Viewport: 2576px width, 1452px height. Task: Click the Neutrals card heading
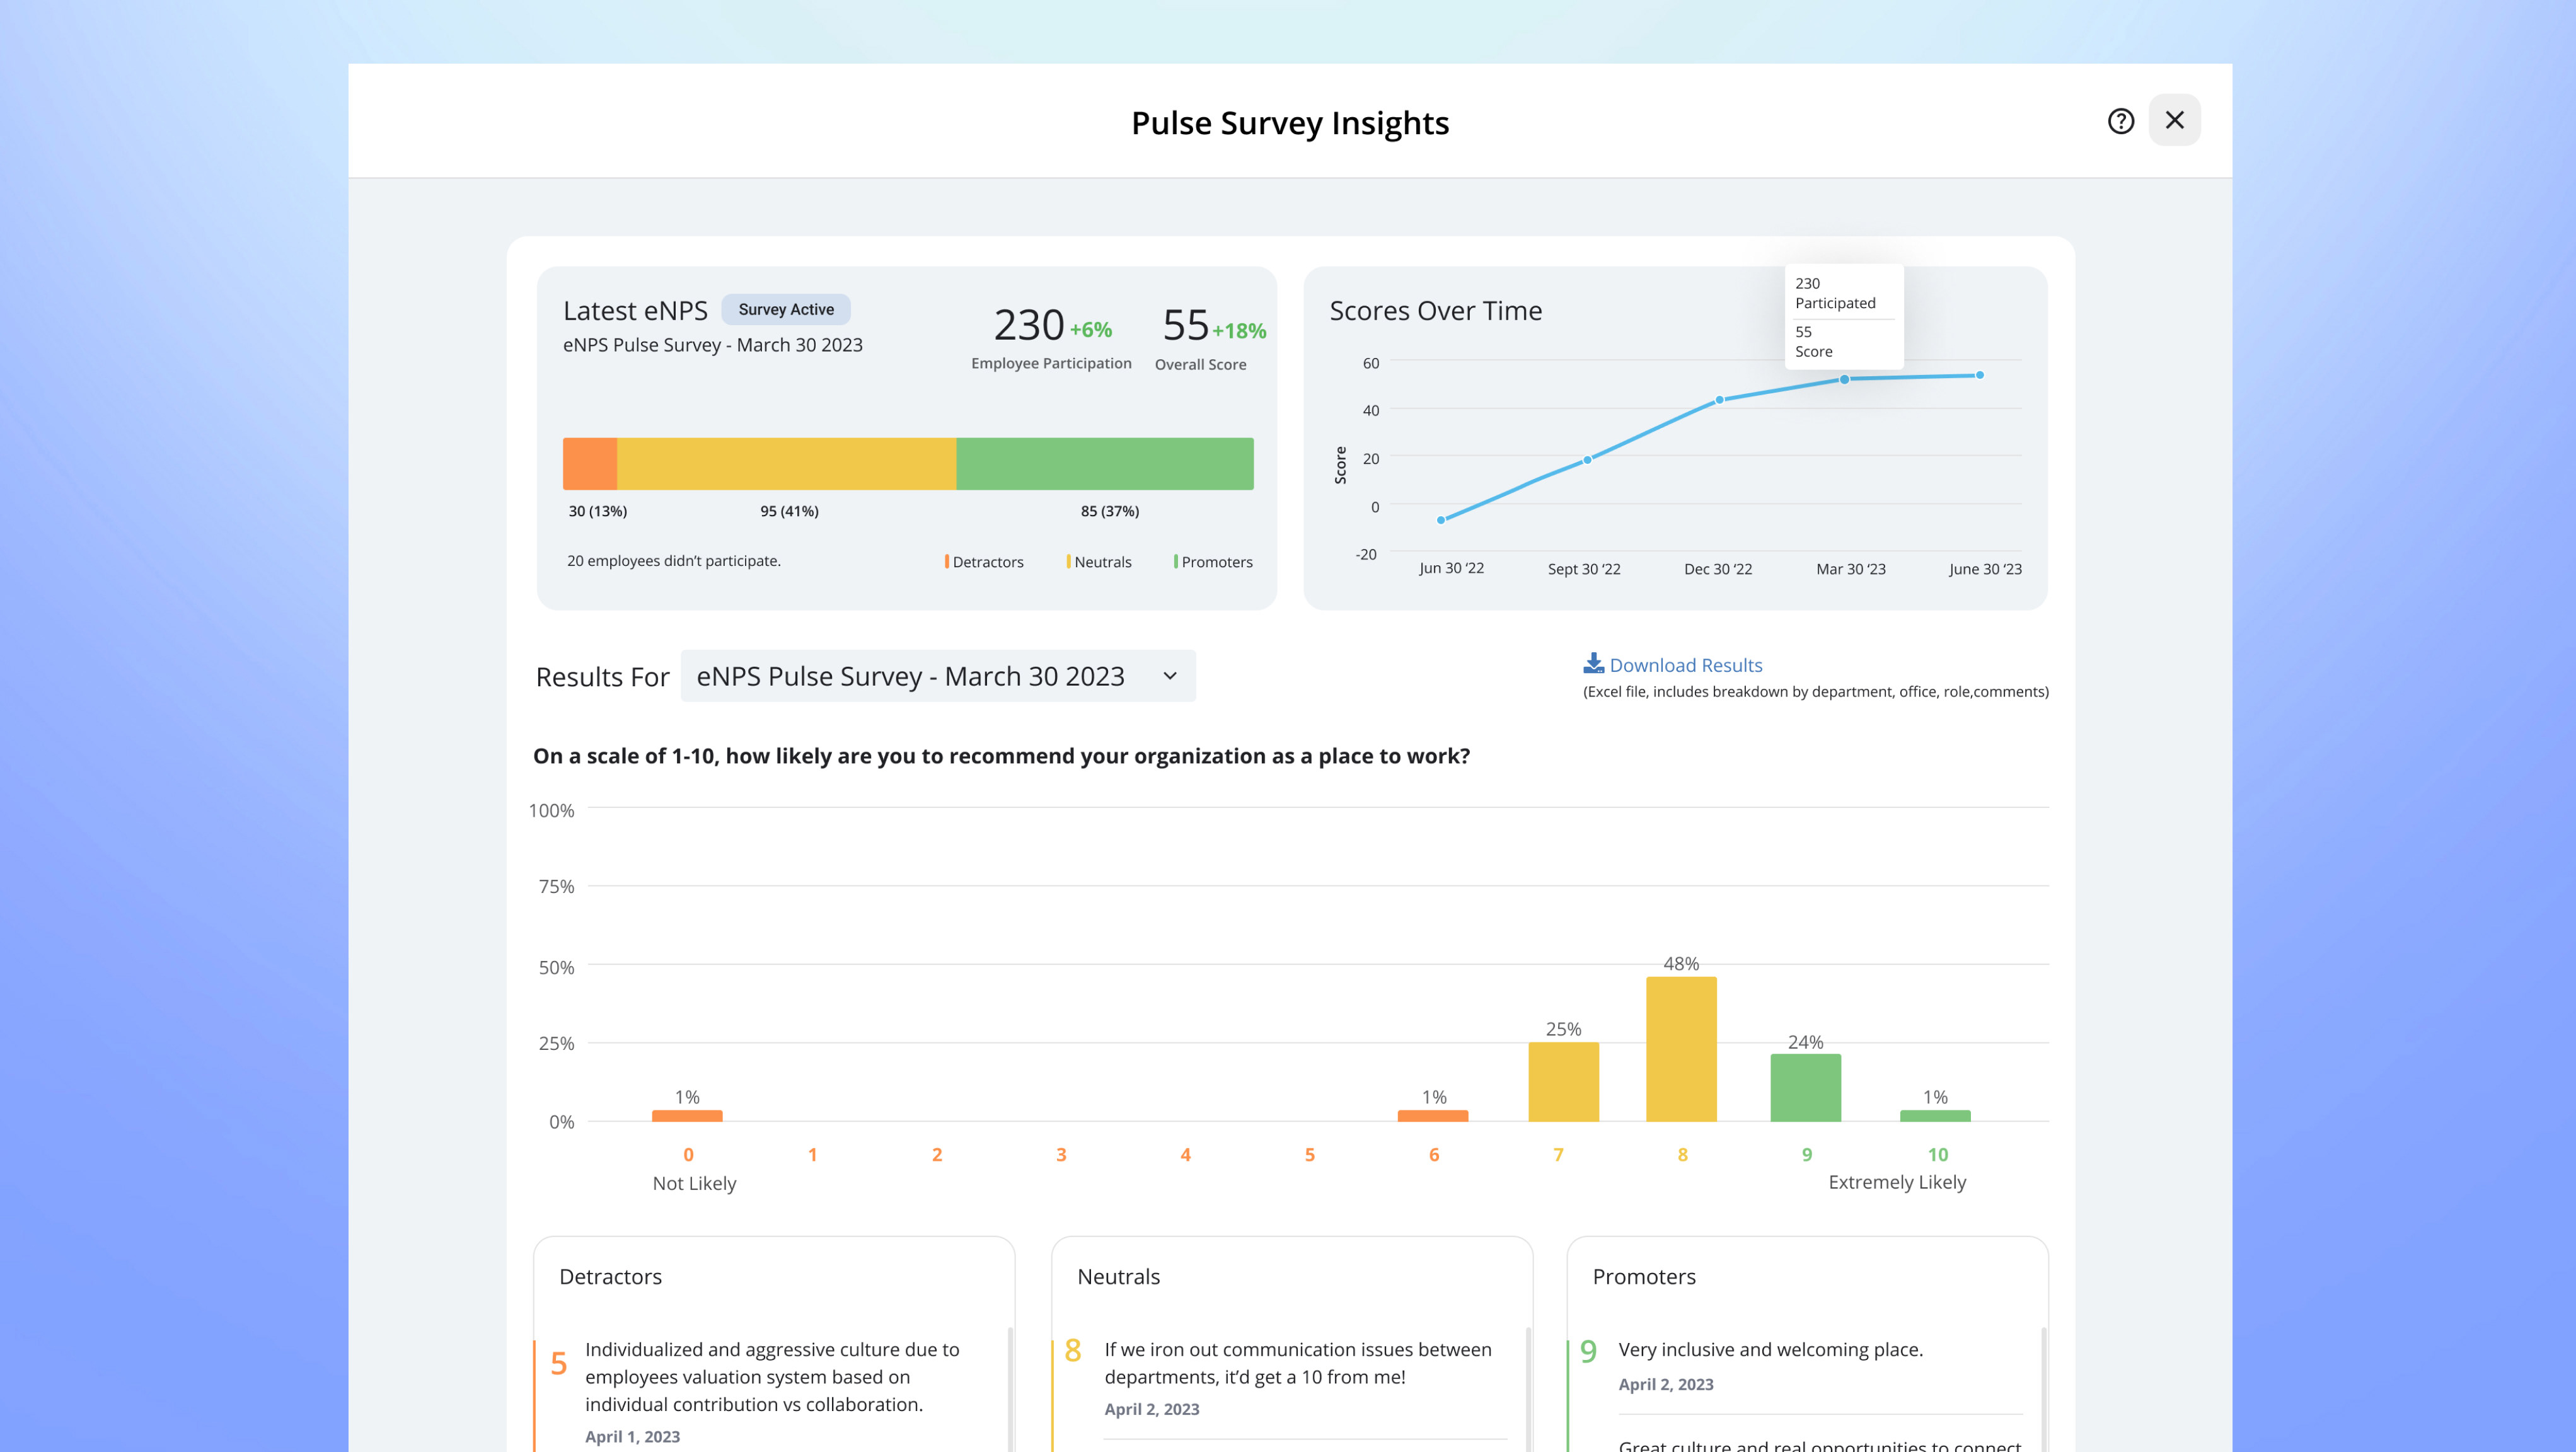tap(1118, 1277)
